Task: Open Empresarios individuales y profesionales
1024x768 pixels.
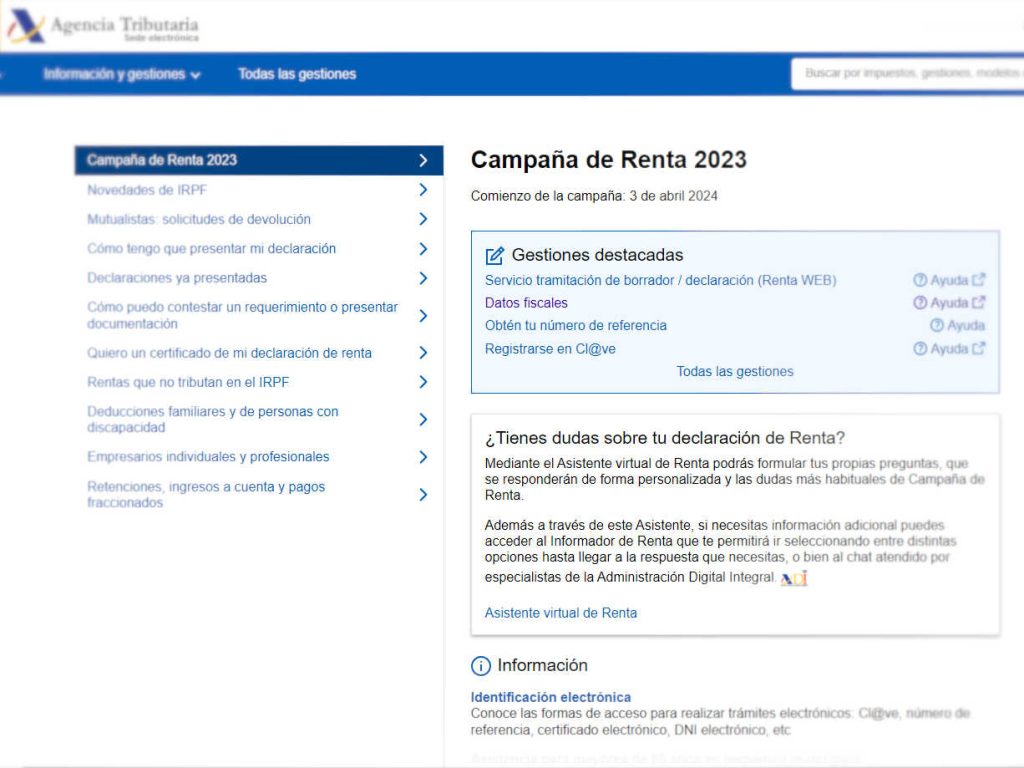Action: click(x=208, y=457)
